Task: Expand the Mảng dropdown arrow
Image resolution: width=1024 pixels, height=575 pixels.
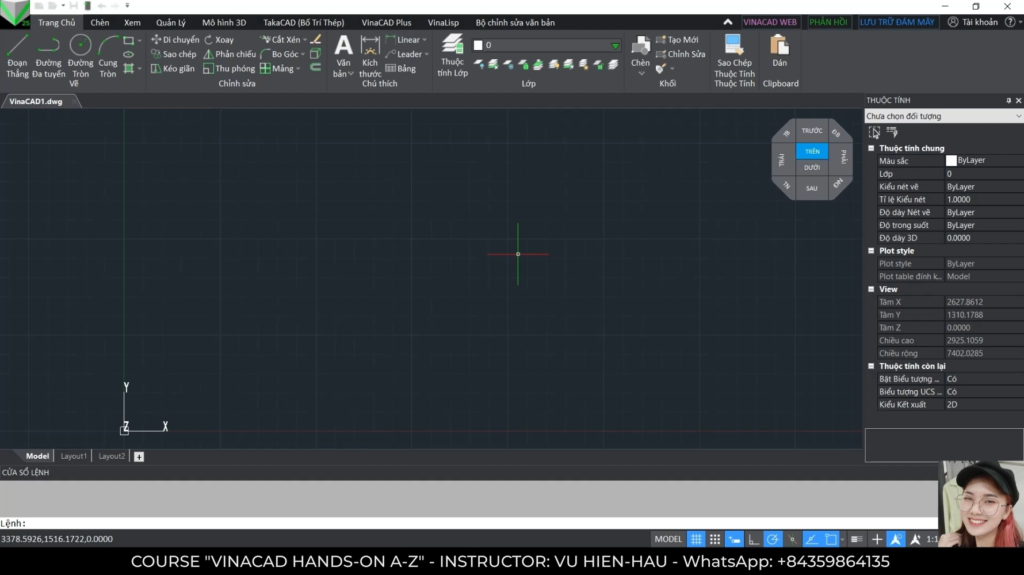Action: pos(298,69)
